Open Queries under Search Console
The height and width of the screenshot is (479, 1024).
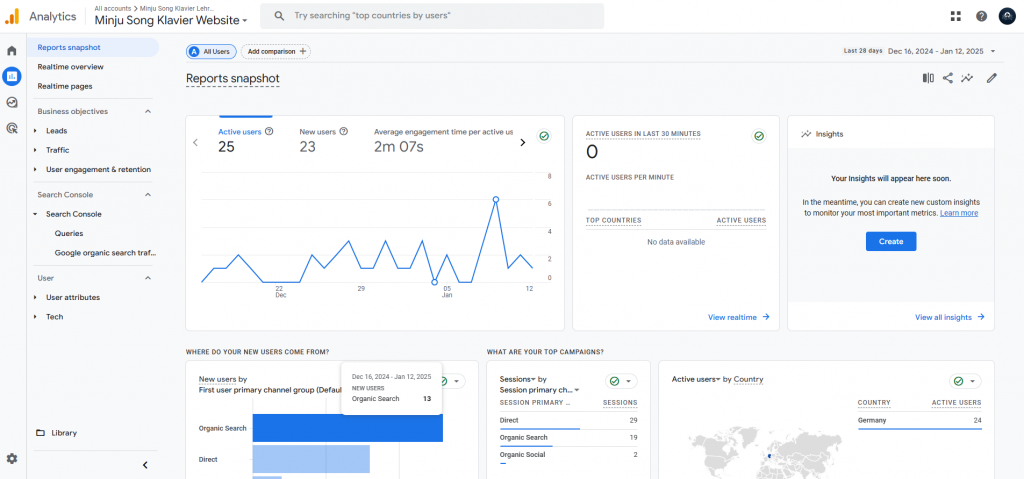[x=69, y=233]
